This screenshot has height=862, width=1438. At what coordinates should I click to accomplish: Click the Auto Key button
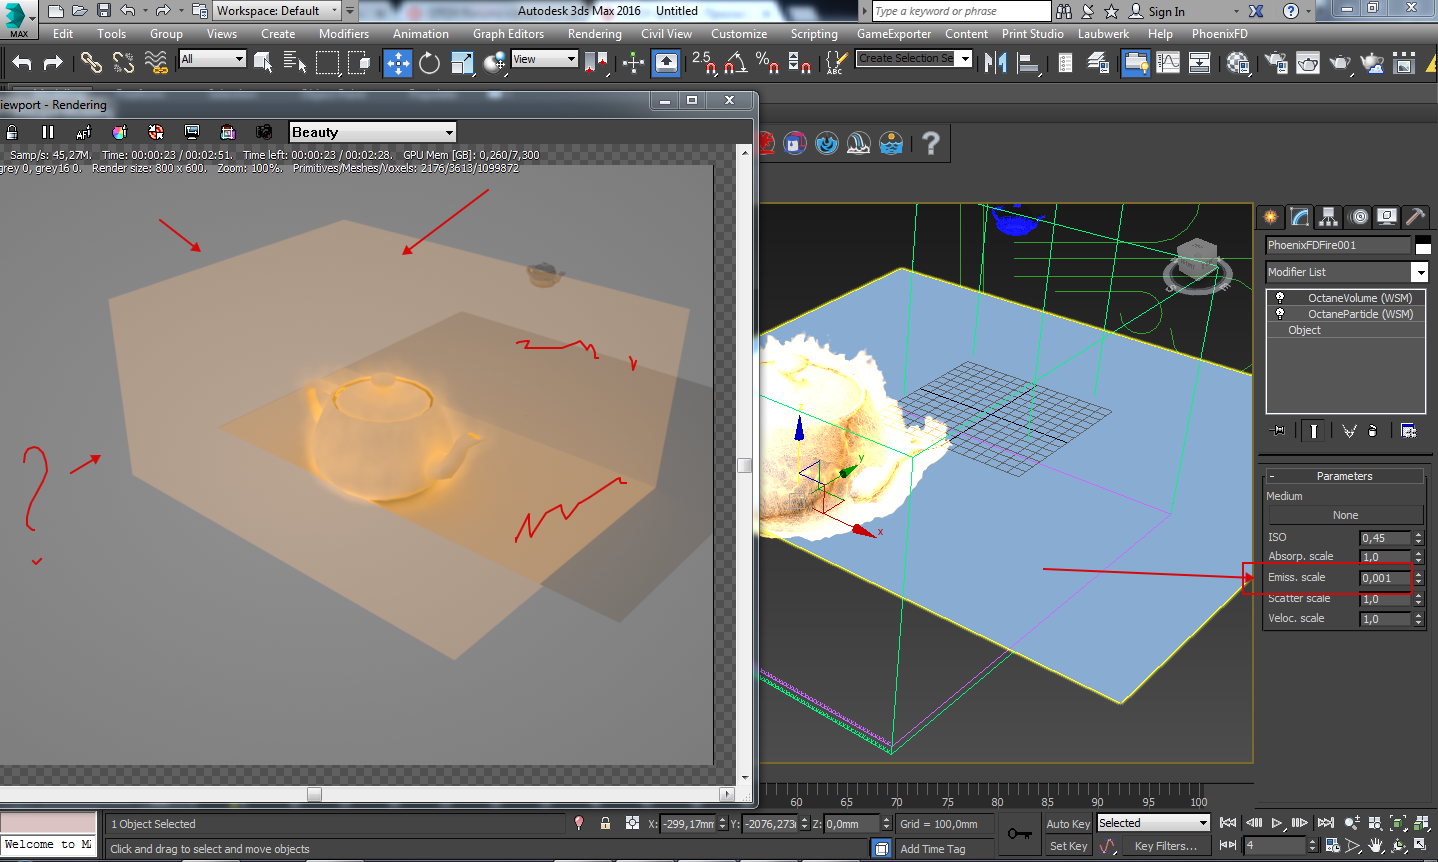pos(1068,824)
